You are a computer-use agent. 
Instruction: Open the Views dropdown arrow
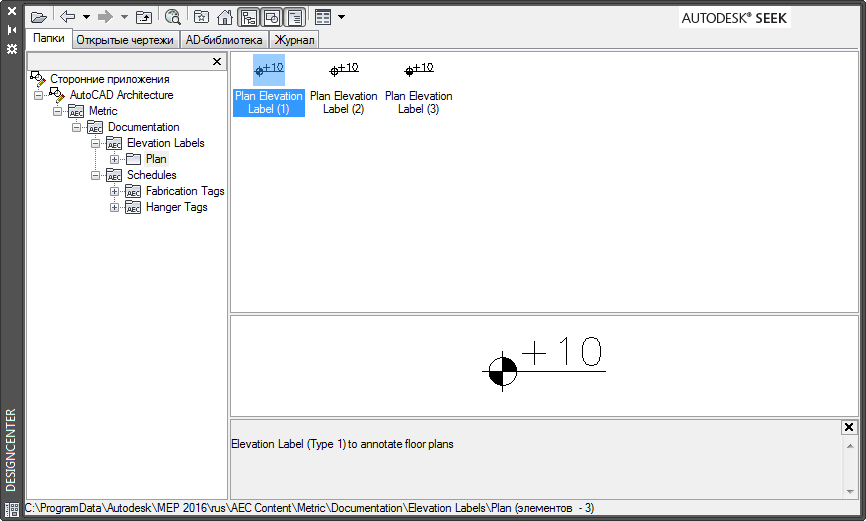click(x=341, y=17)
